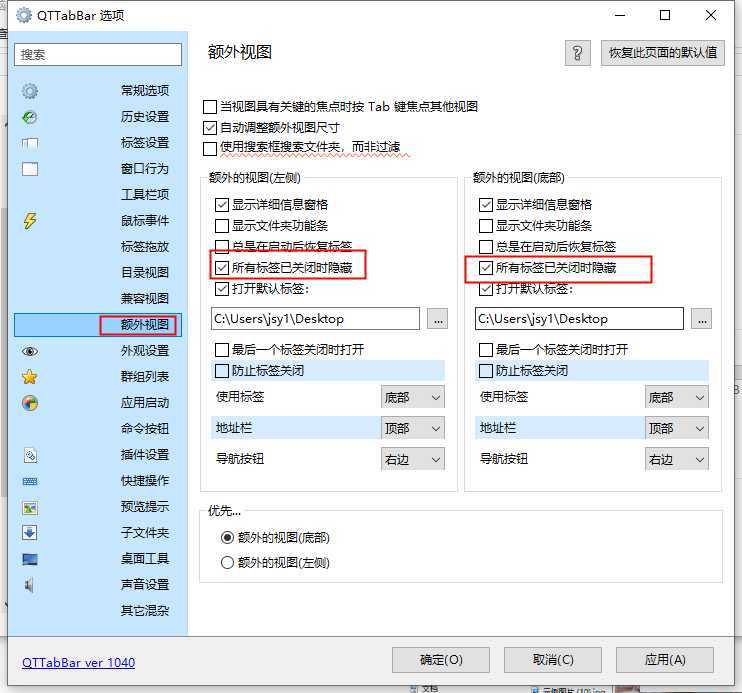Click bottom view Desktop path field
Viewport: 742px width, 693px height.
click(x=579, y=319)
